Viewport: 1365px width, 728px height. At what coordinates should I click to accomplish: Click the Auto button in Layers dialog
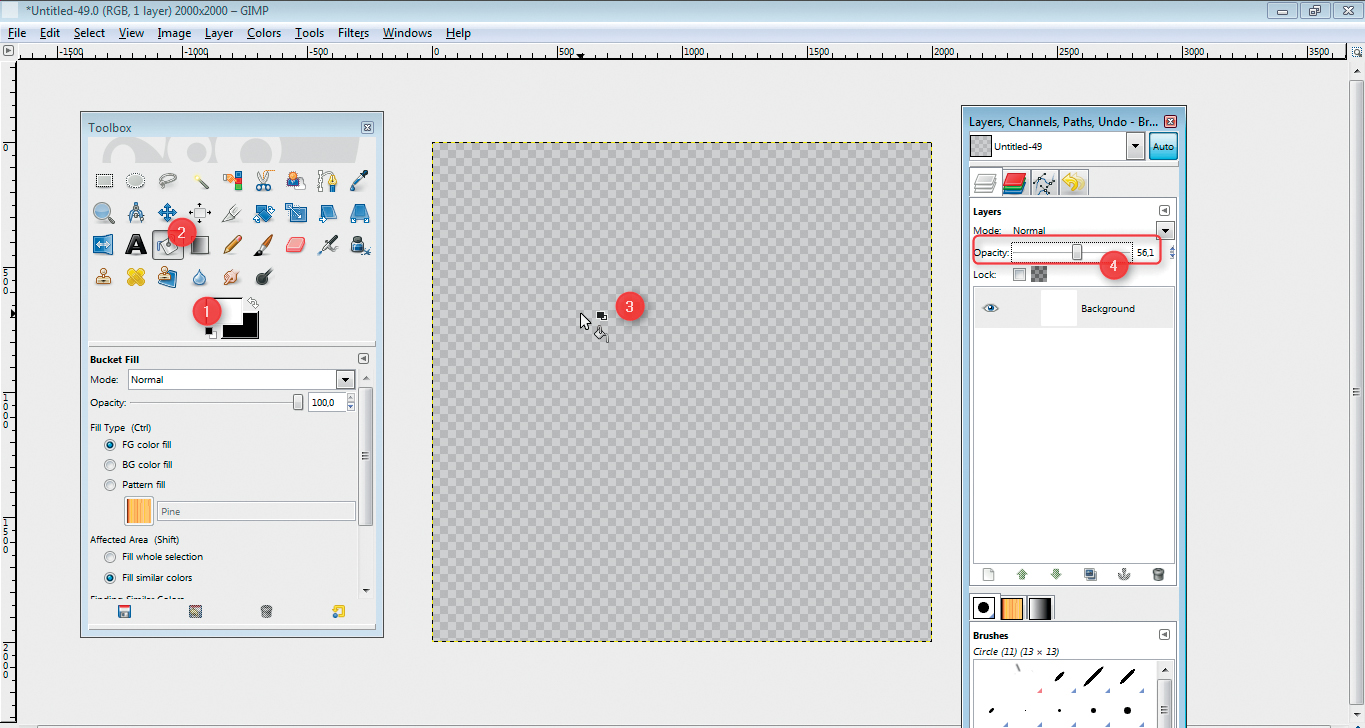(1163, 147)
